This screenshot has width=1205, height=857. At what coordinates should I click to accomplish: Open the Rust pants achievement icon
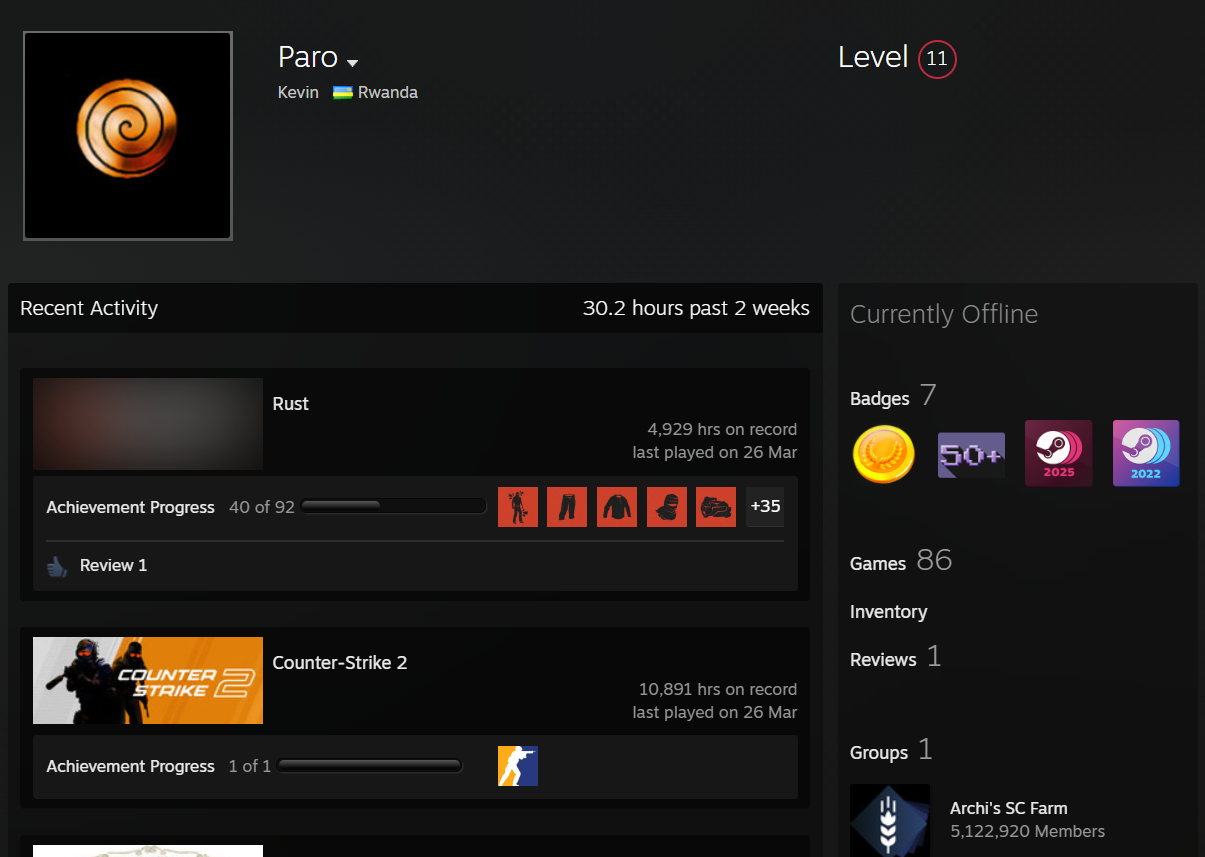tap(567, 507)
